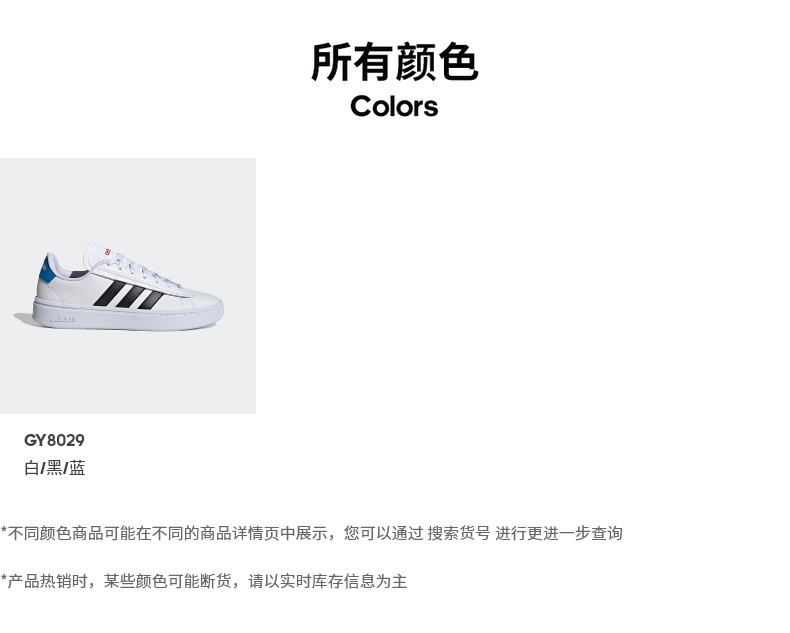
Task: Click the 进行更进一步查询 text
Action: (559, 533)
